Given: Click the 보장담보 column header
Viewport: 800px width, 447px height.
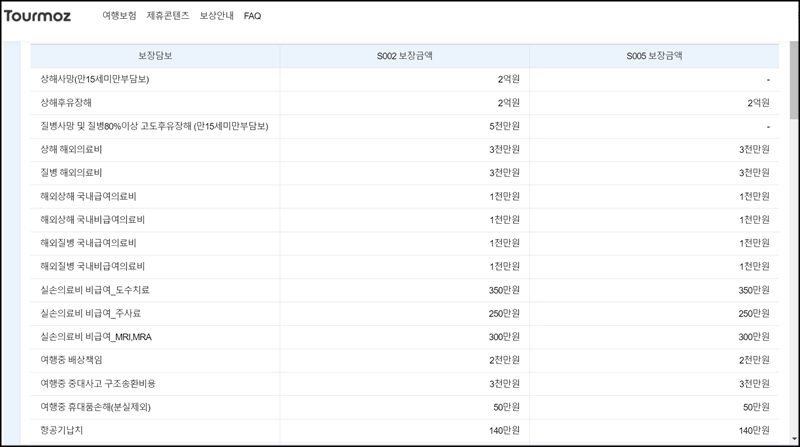Looking at the screenshot, I should coord(155,56).
